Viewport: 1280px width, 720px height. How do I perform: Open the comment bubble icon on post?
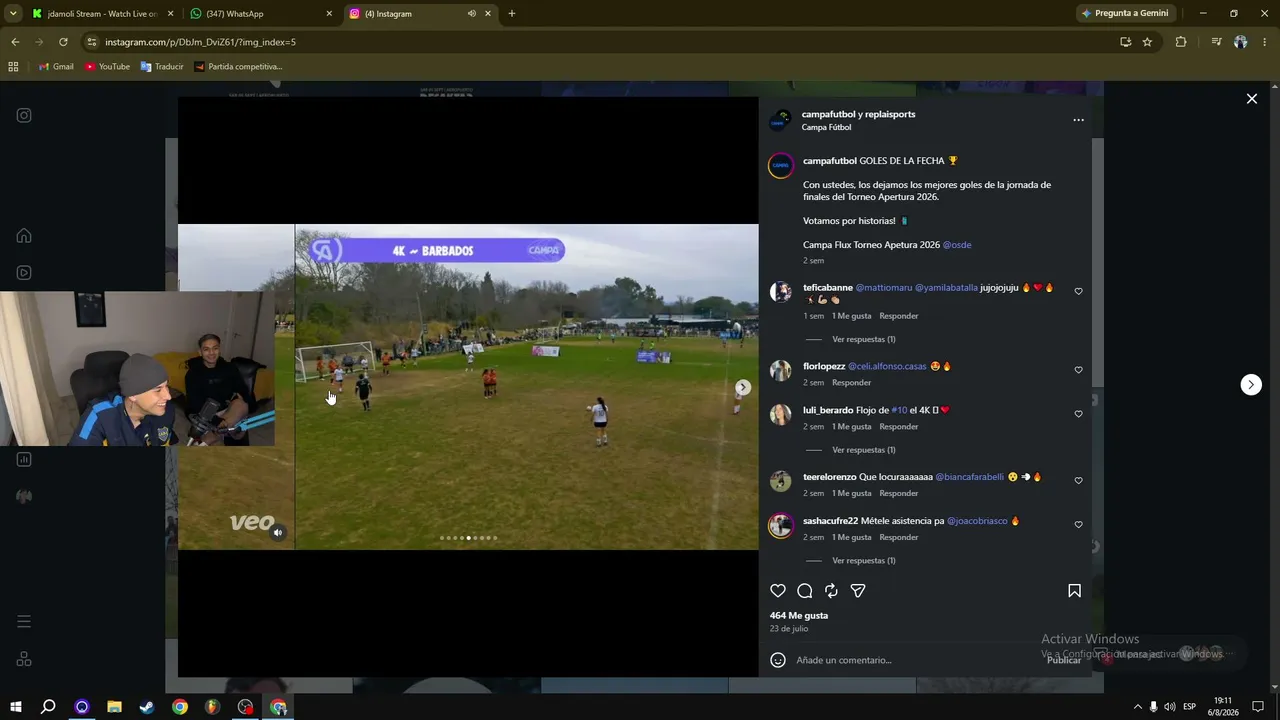point(805,591)
